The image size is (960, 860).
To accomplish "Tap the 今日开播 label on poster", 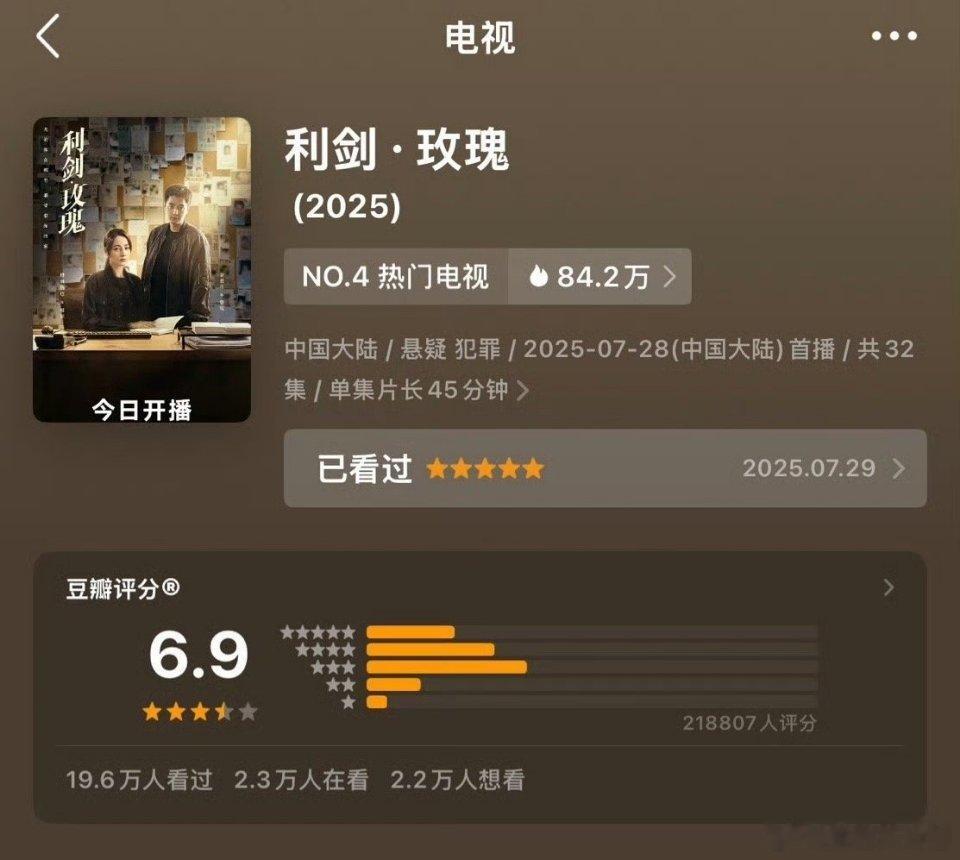I will click(142, 409).
